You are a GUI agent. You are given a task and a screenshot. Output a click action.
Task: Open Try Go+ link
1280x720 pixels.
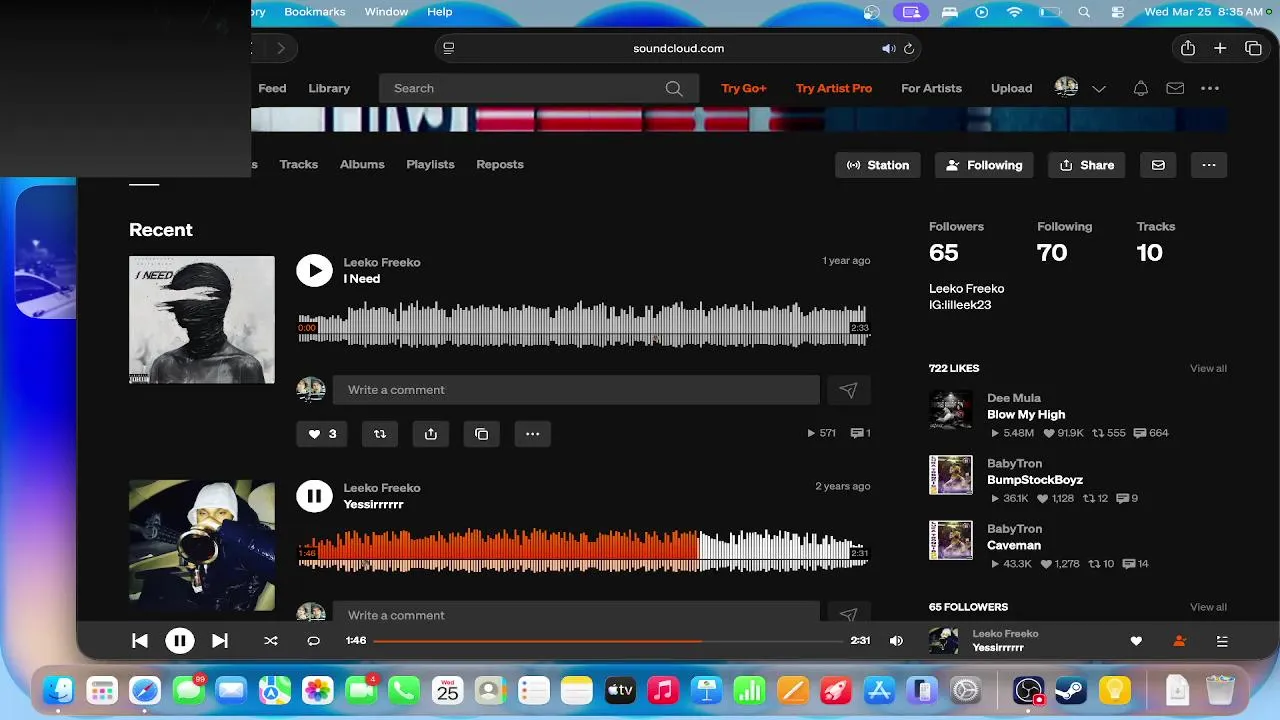tap(744, 88)
